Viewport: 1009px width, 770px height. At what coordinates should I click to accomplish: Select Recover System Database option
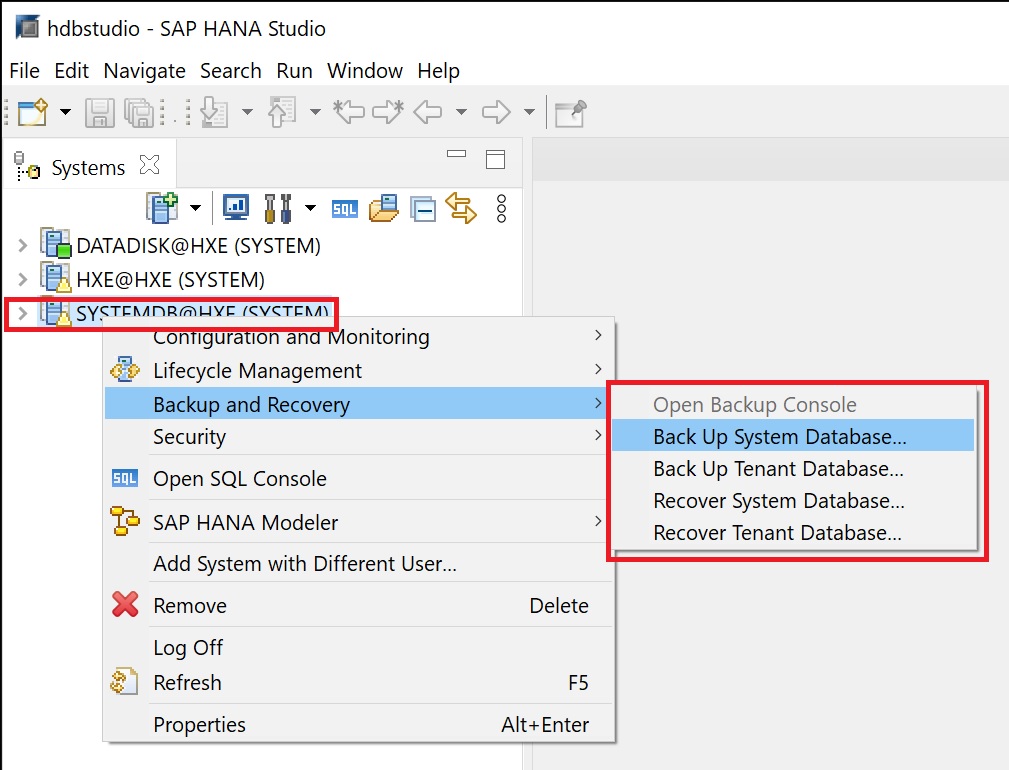tap(793, 500)
